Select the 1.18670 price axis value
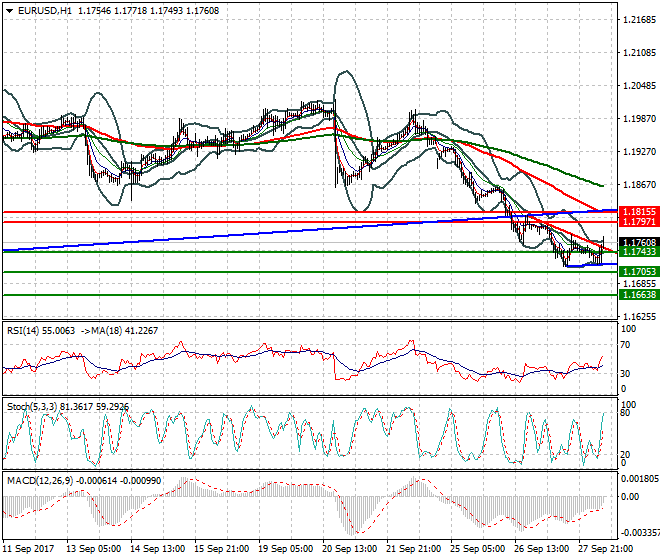Image resolution: width=660 pixels, height=560 pixels. [639, 184]
